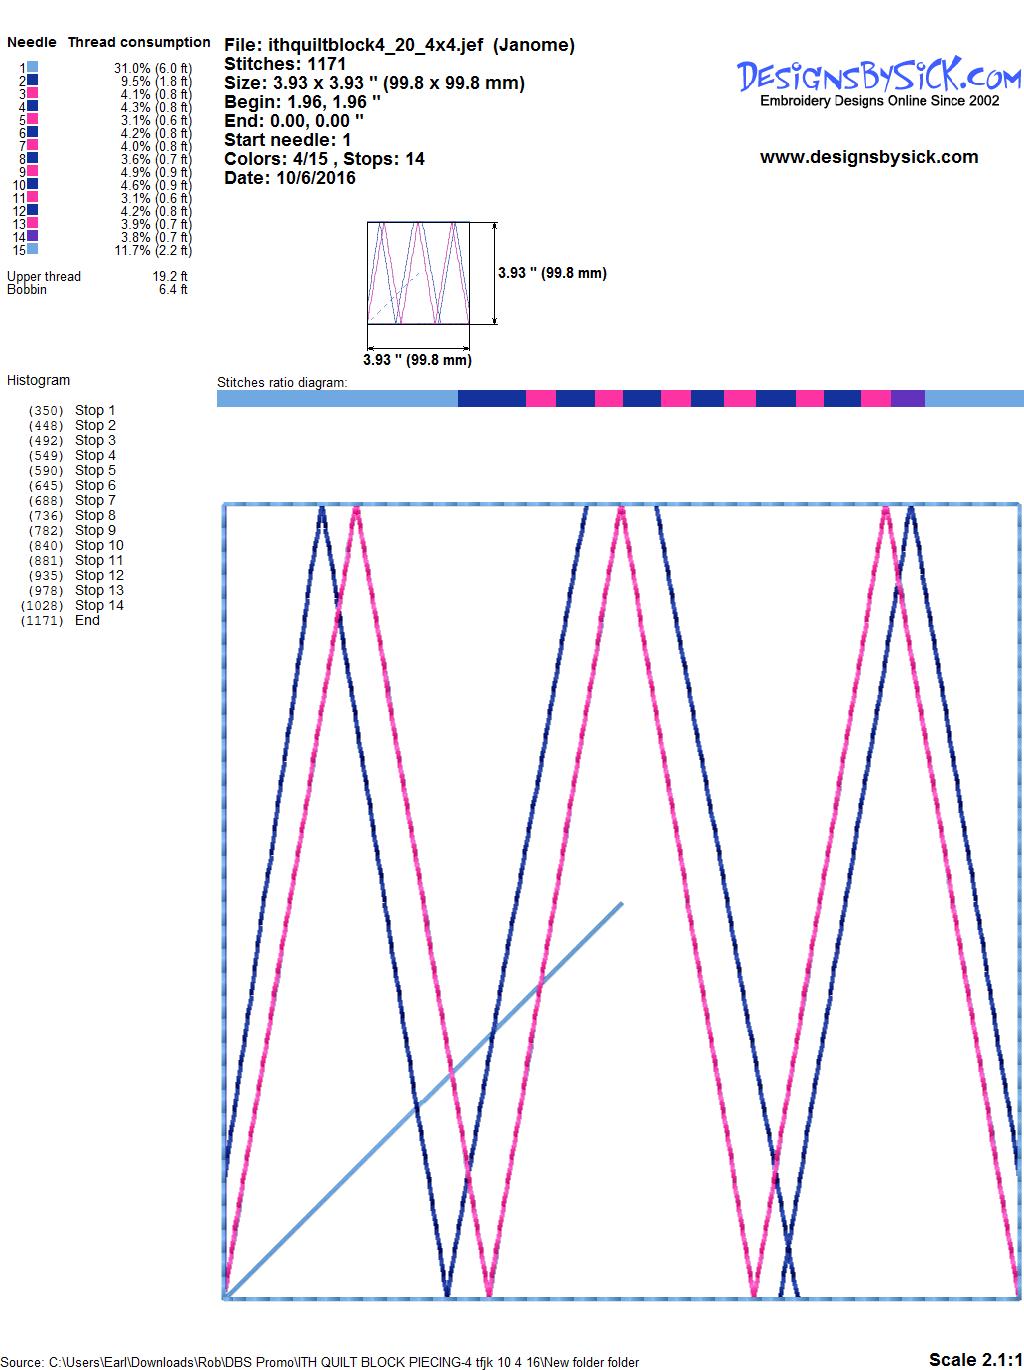Click the DesignsBySick.com logo

pos(878,77)
